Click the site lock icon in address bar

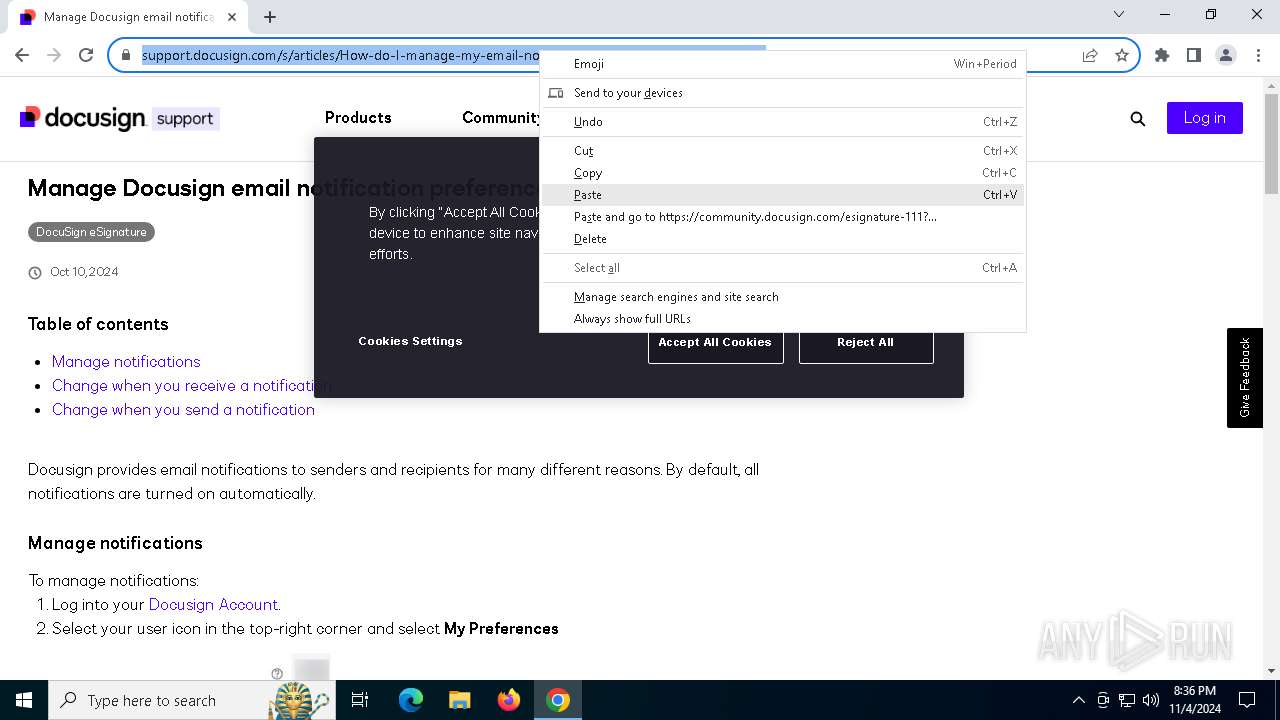coord(126,55)
